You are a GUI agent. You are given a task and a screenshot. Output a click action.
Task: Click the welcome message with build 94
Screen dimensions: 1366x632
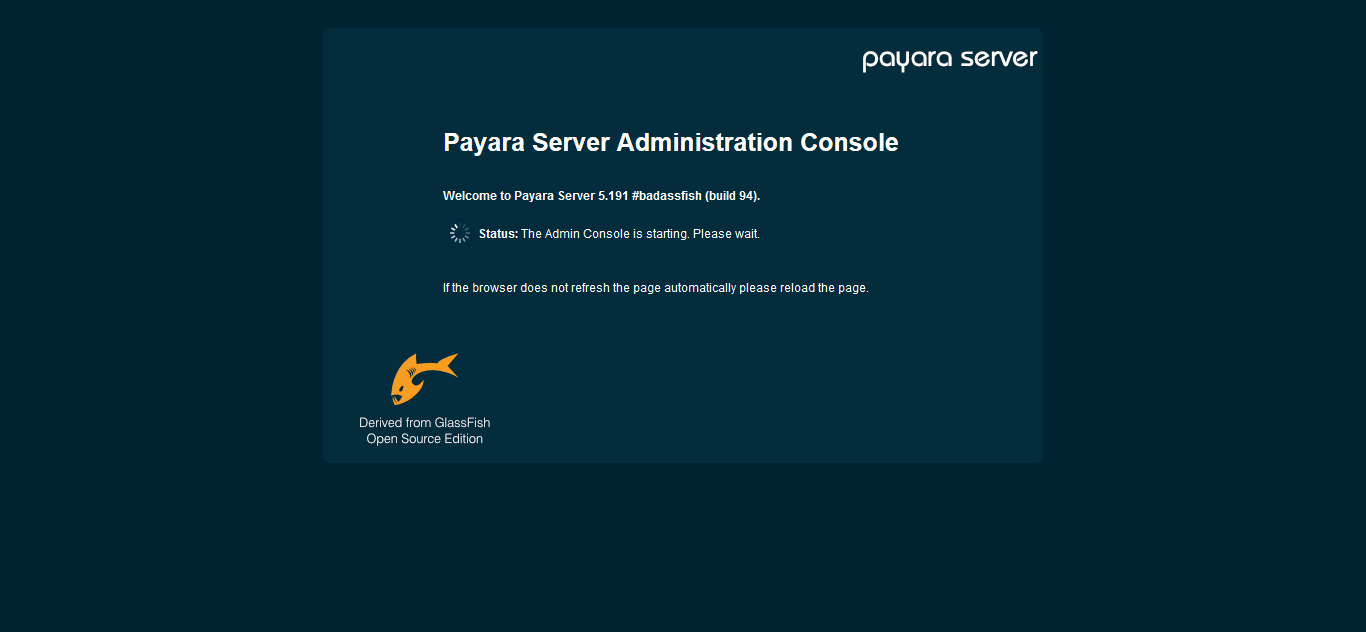pos(601,195)
